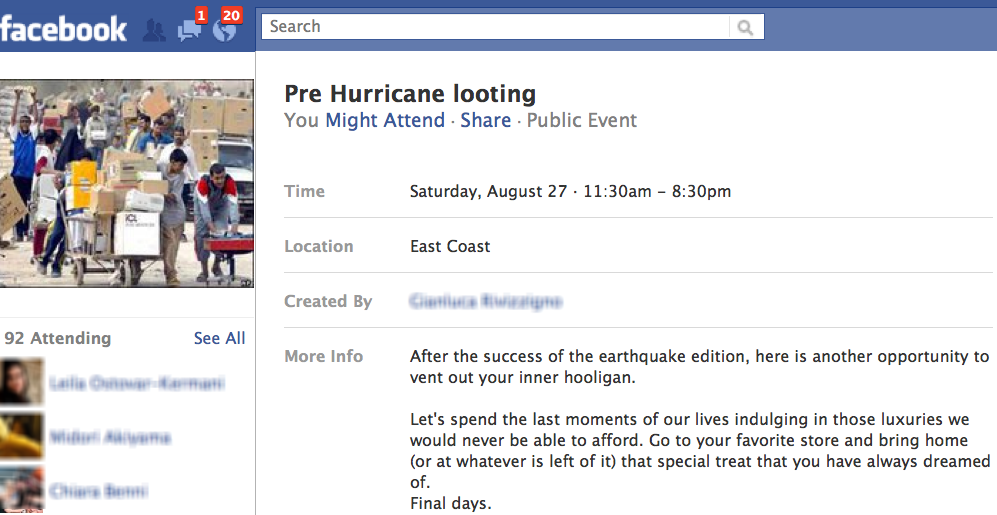Click the third attendee's profile picture
The width and height of the screenshot is (997, 515).
coord(22,490)
